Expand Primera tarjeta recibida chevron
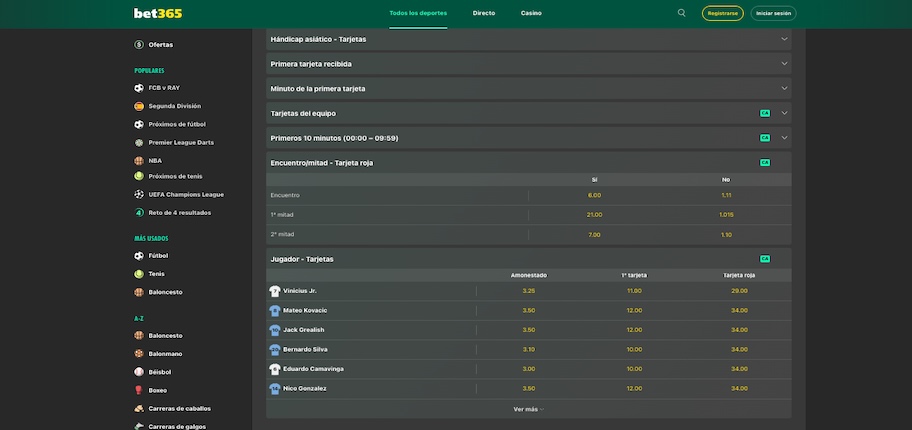The height and width of the screenshot is (430, 912). coord(784,64)
